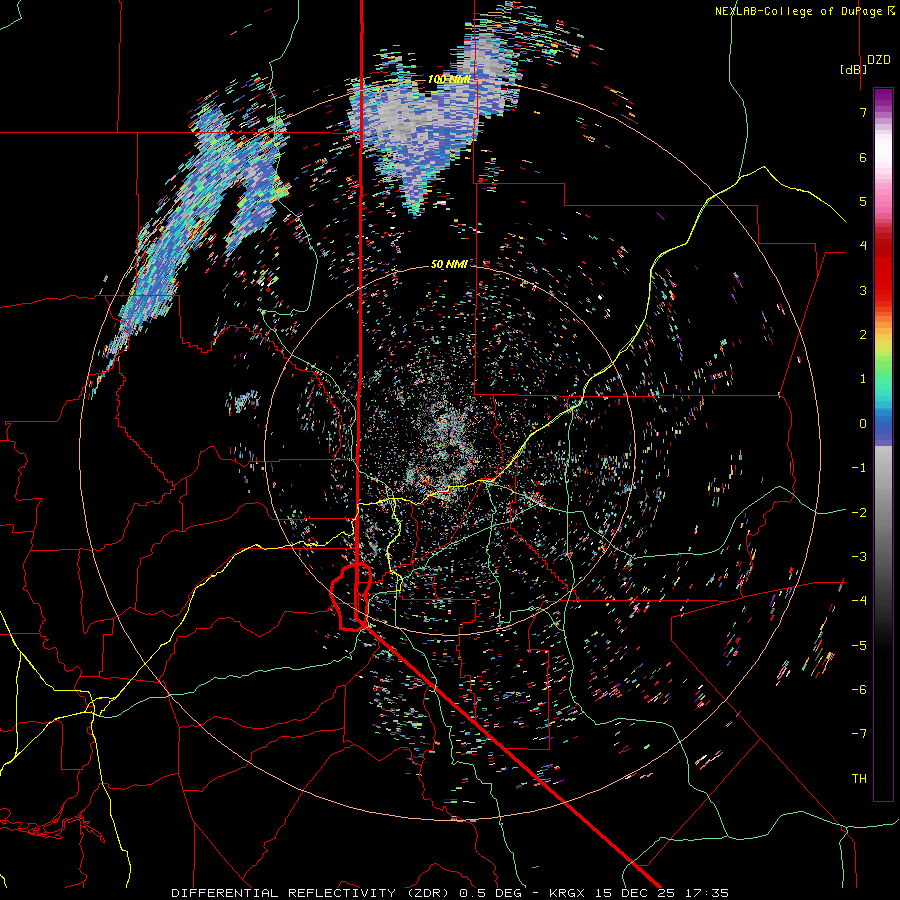Click the DZD legend title

coord(879,60)
